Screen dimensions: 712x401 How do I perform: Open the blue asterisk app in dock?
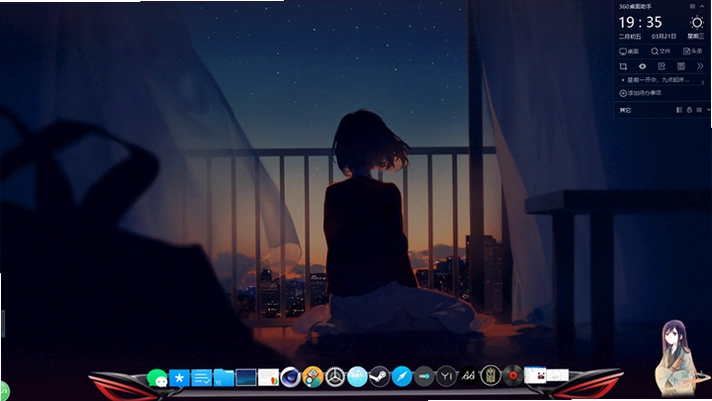[x=179, y=378]
